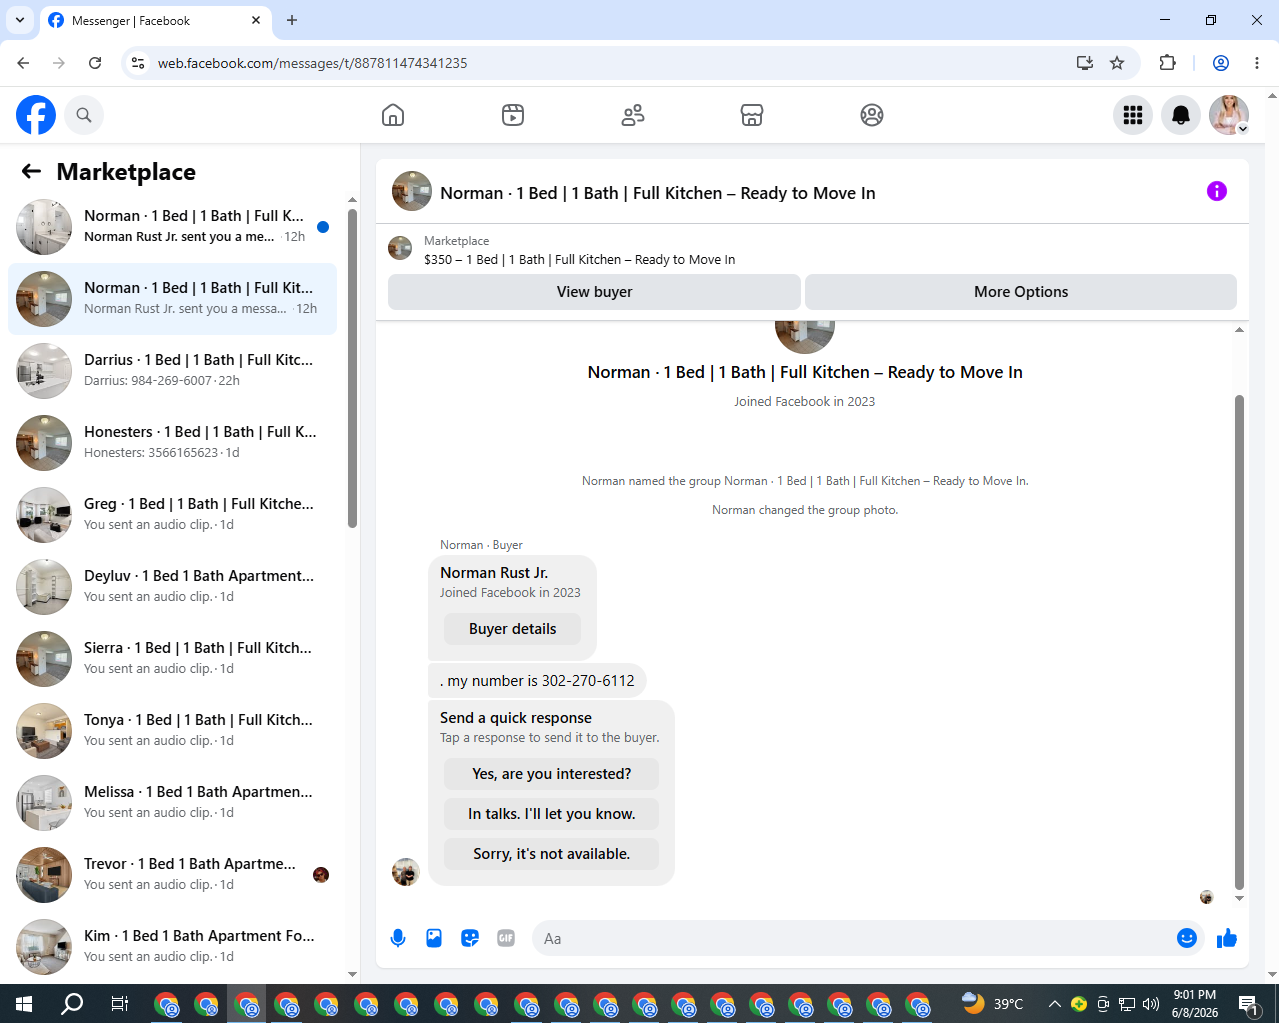The image size is (1279, 1023).
Task: Click the View buyer button
Action: tap(594, 292)
